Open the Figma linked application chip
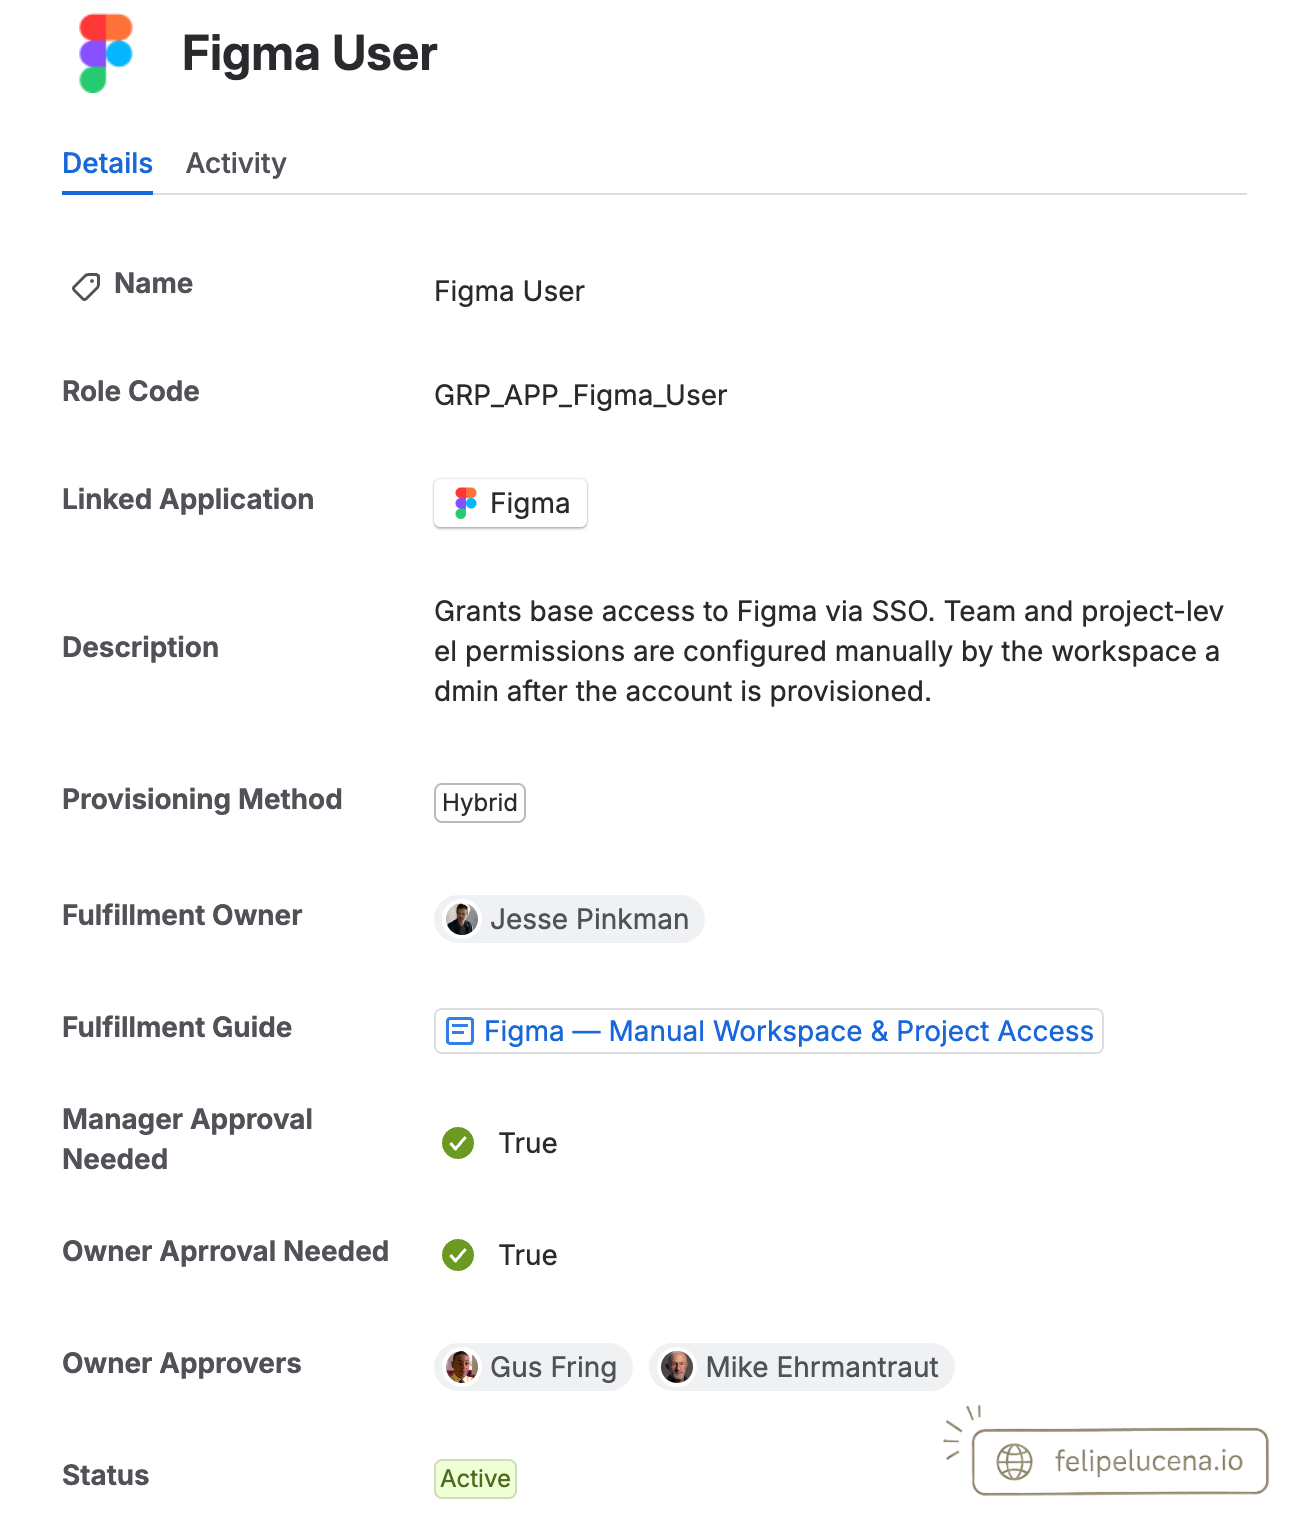Screen dimensions: 1296x1520 tap(510, 503)
